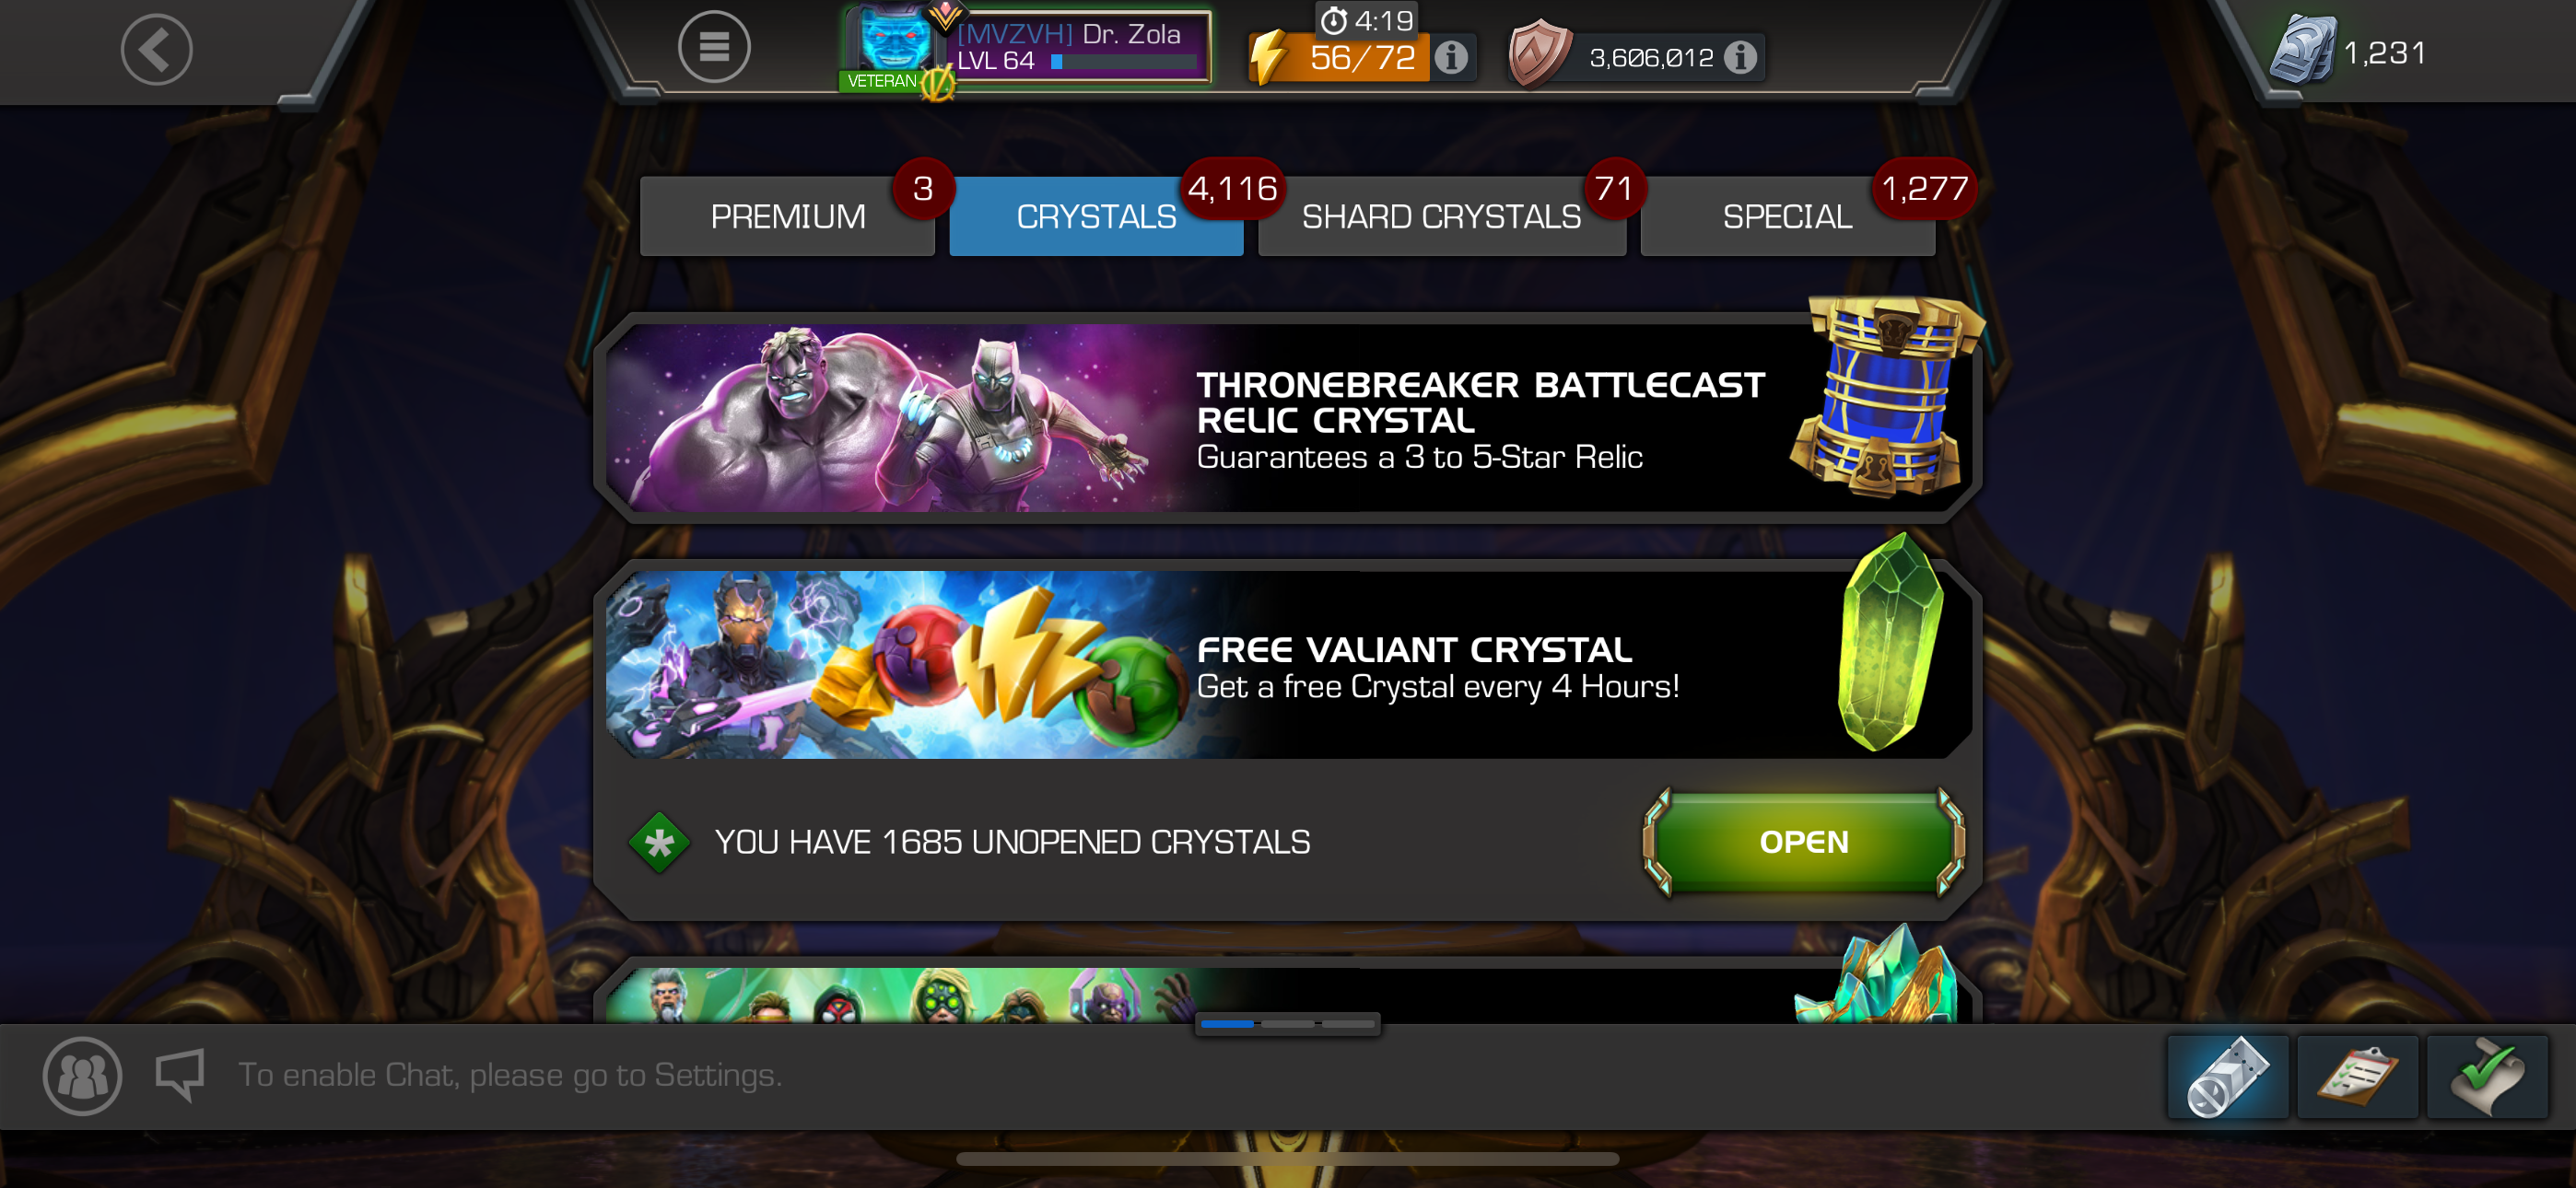
Task: Open the clipboard objectives icon
Action: coord(2357,1077)
